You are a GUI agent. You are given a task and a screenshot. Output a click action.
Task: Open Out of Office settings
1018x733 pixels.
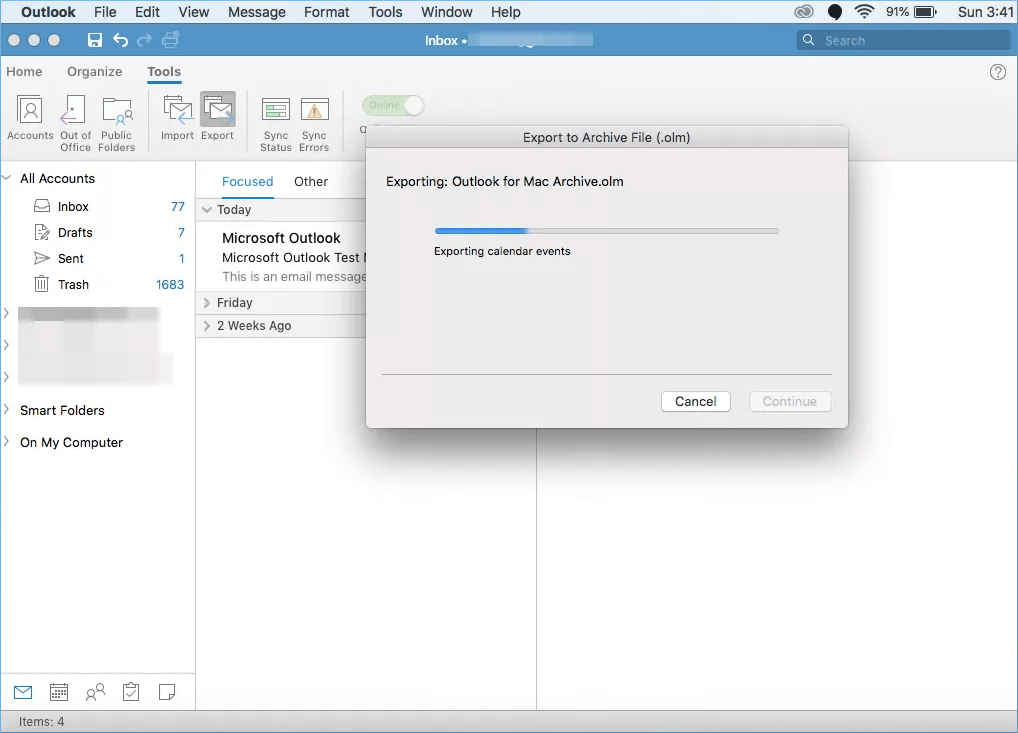tap(75, 123)
